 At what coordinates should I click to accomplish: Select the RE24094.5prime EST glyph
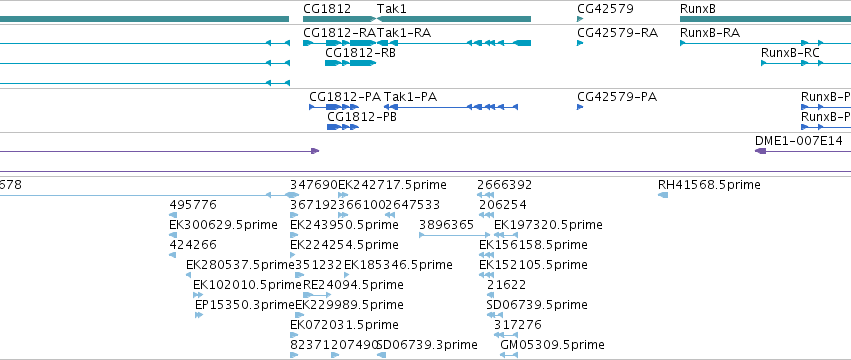click(317, 294)
